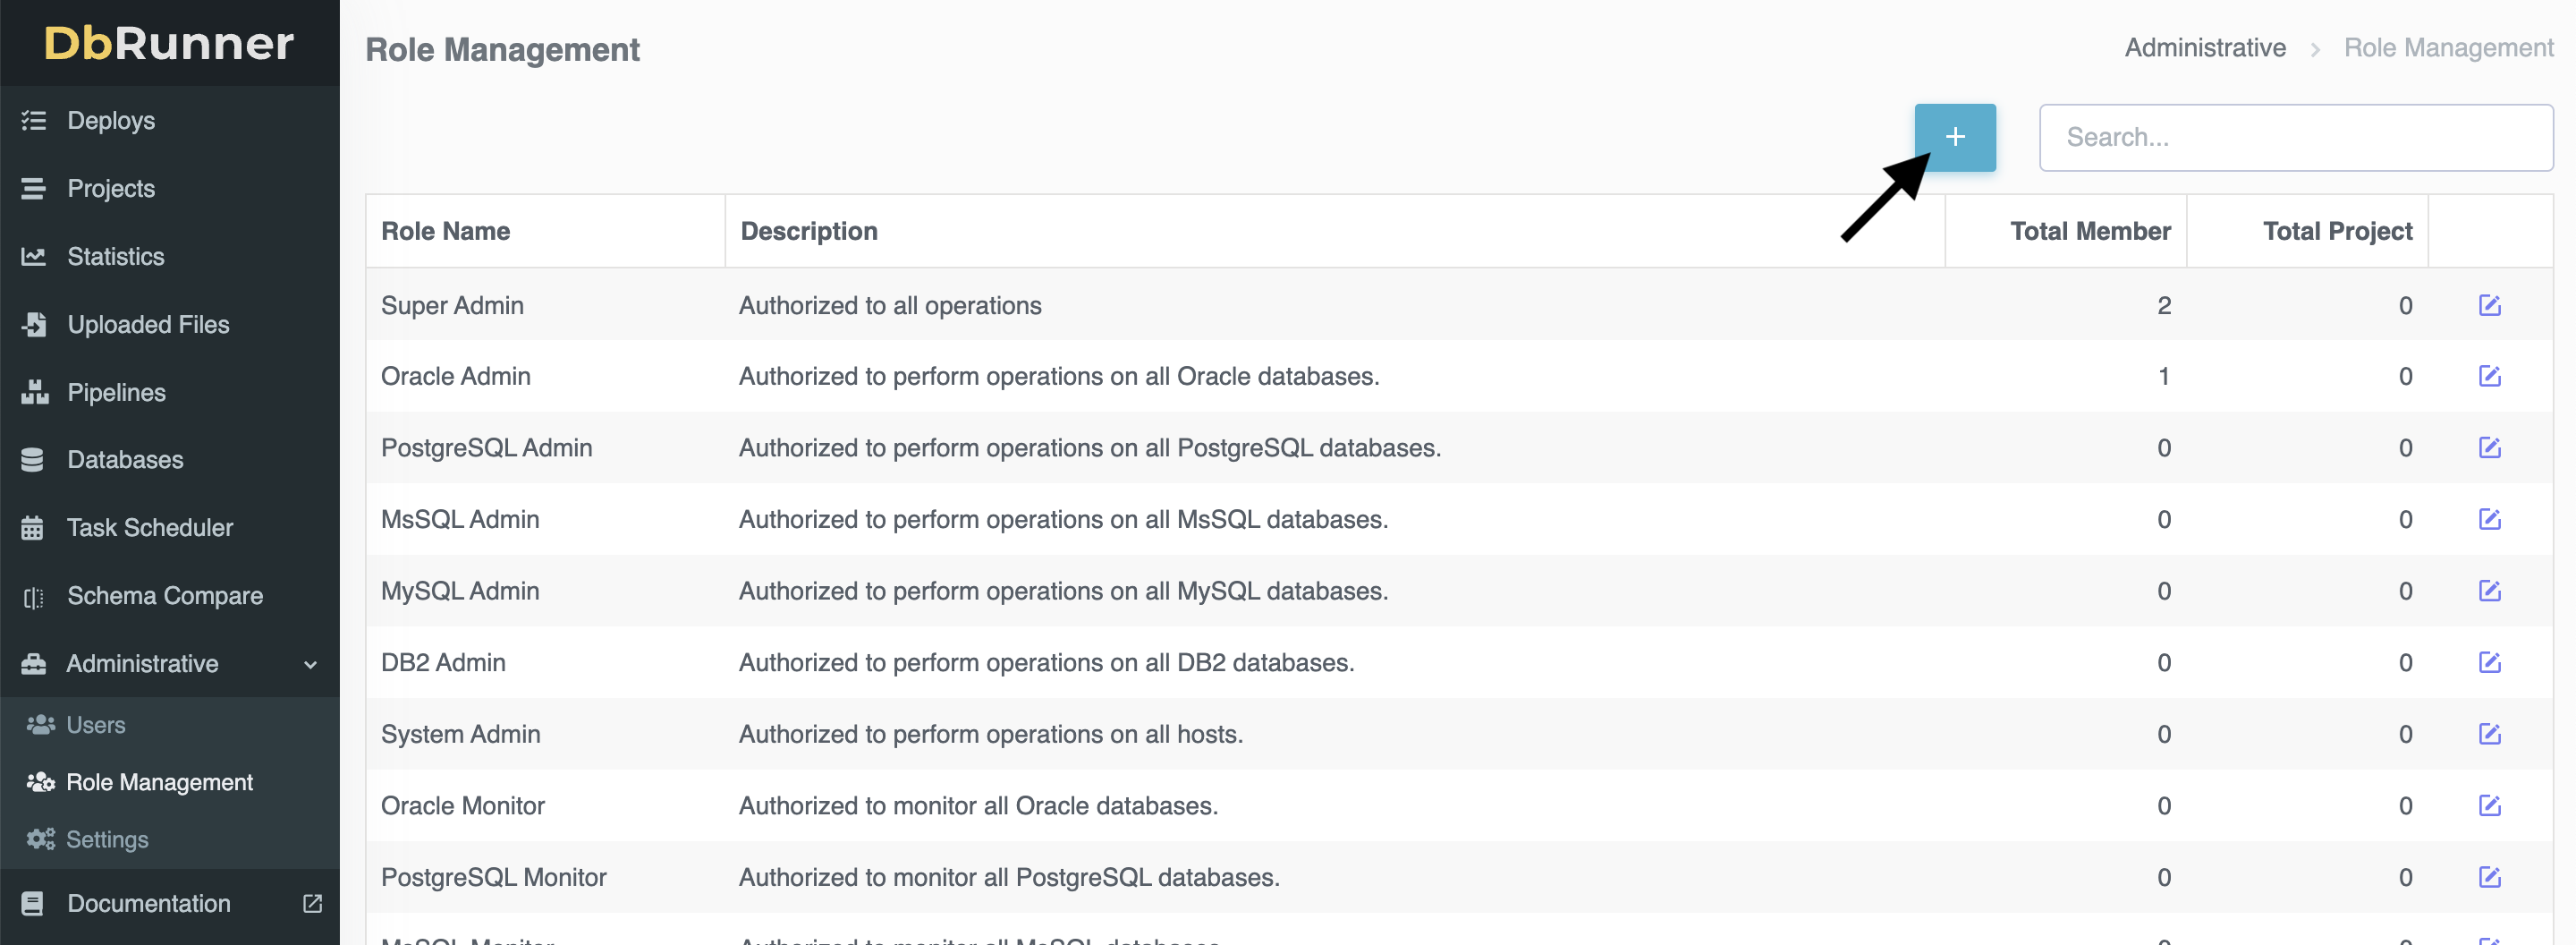This screenshot has width=2576, height=945.
Task: Navigate to Users submenu item
Action: point(95,725)
